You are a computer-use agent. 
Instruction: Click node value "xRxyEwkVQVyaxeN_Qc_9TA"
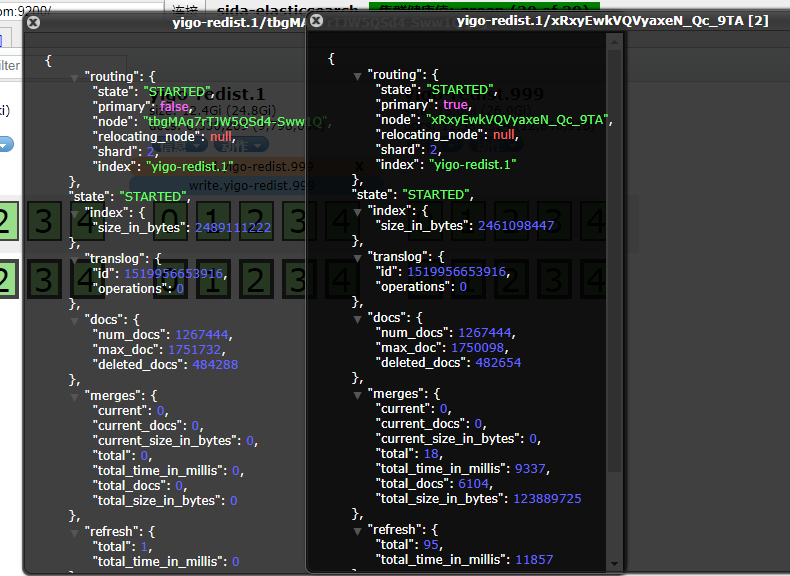pyautogui.click(x=517, y=119)
